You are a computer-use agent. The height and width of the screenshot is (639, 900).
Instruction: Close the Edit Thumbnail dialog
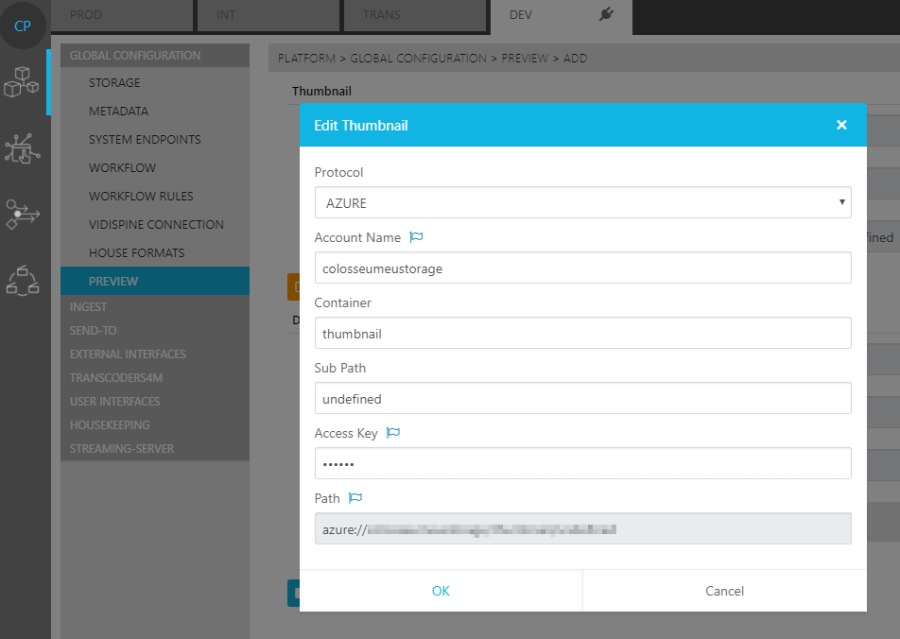pos(841,125)
